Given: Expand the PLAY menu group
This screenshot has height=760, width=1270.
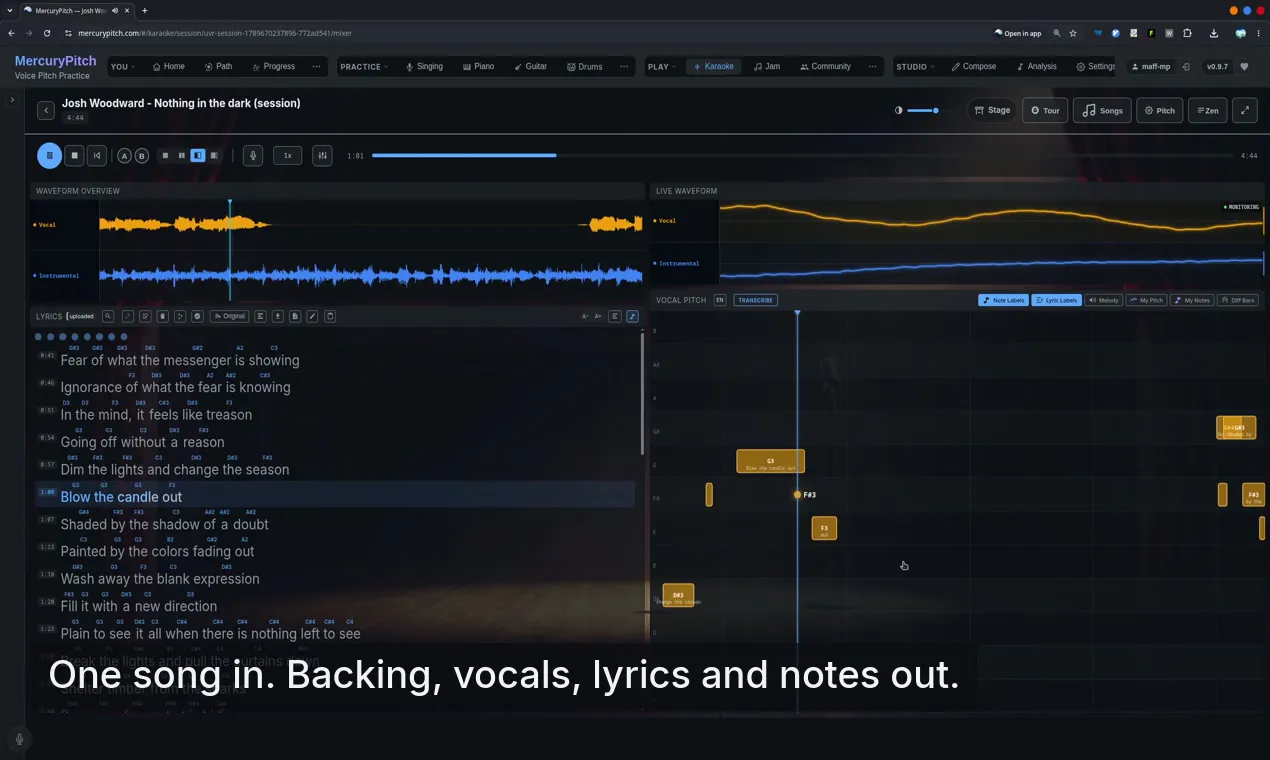Looking at the screenshot, I should tap(662, 67).
